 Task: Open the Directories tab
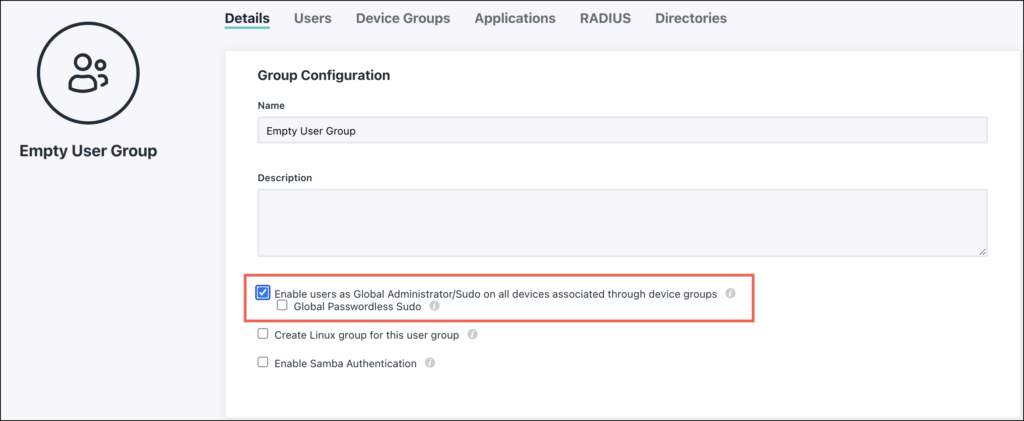[691, 18]
